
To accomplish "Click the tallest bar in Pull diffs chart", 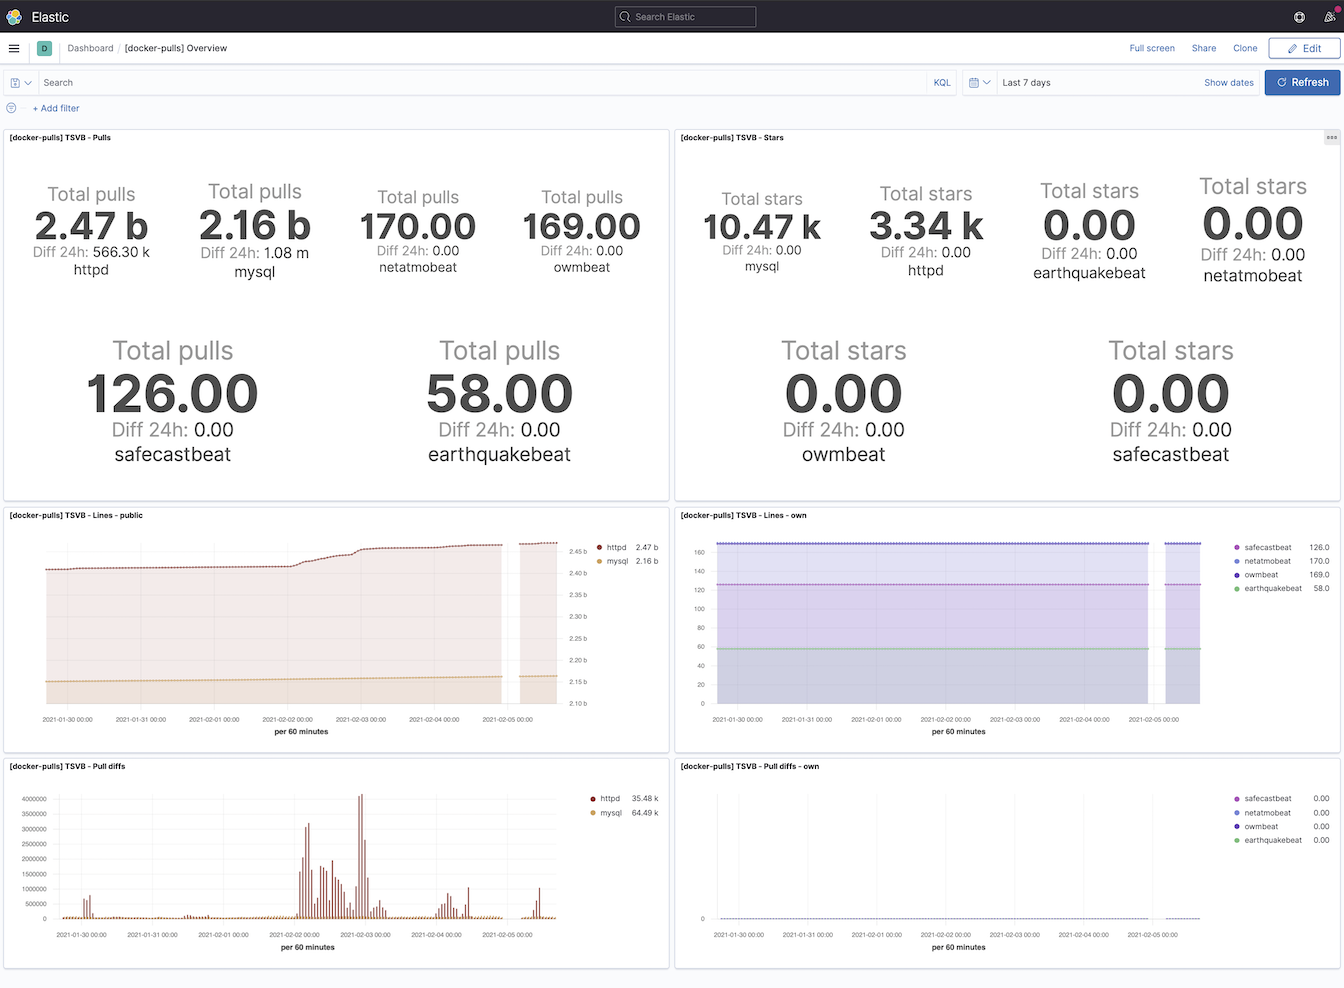I will [361, 856].
